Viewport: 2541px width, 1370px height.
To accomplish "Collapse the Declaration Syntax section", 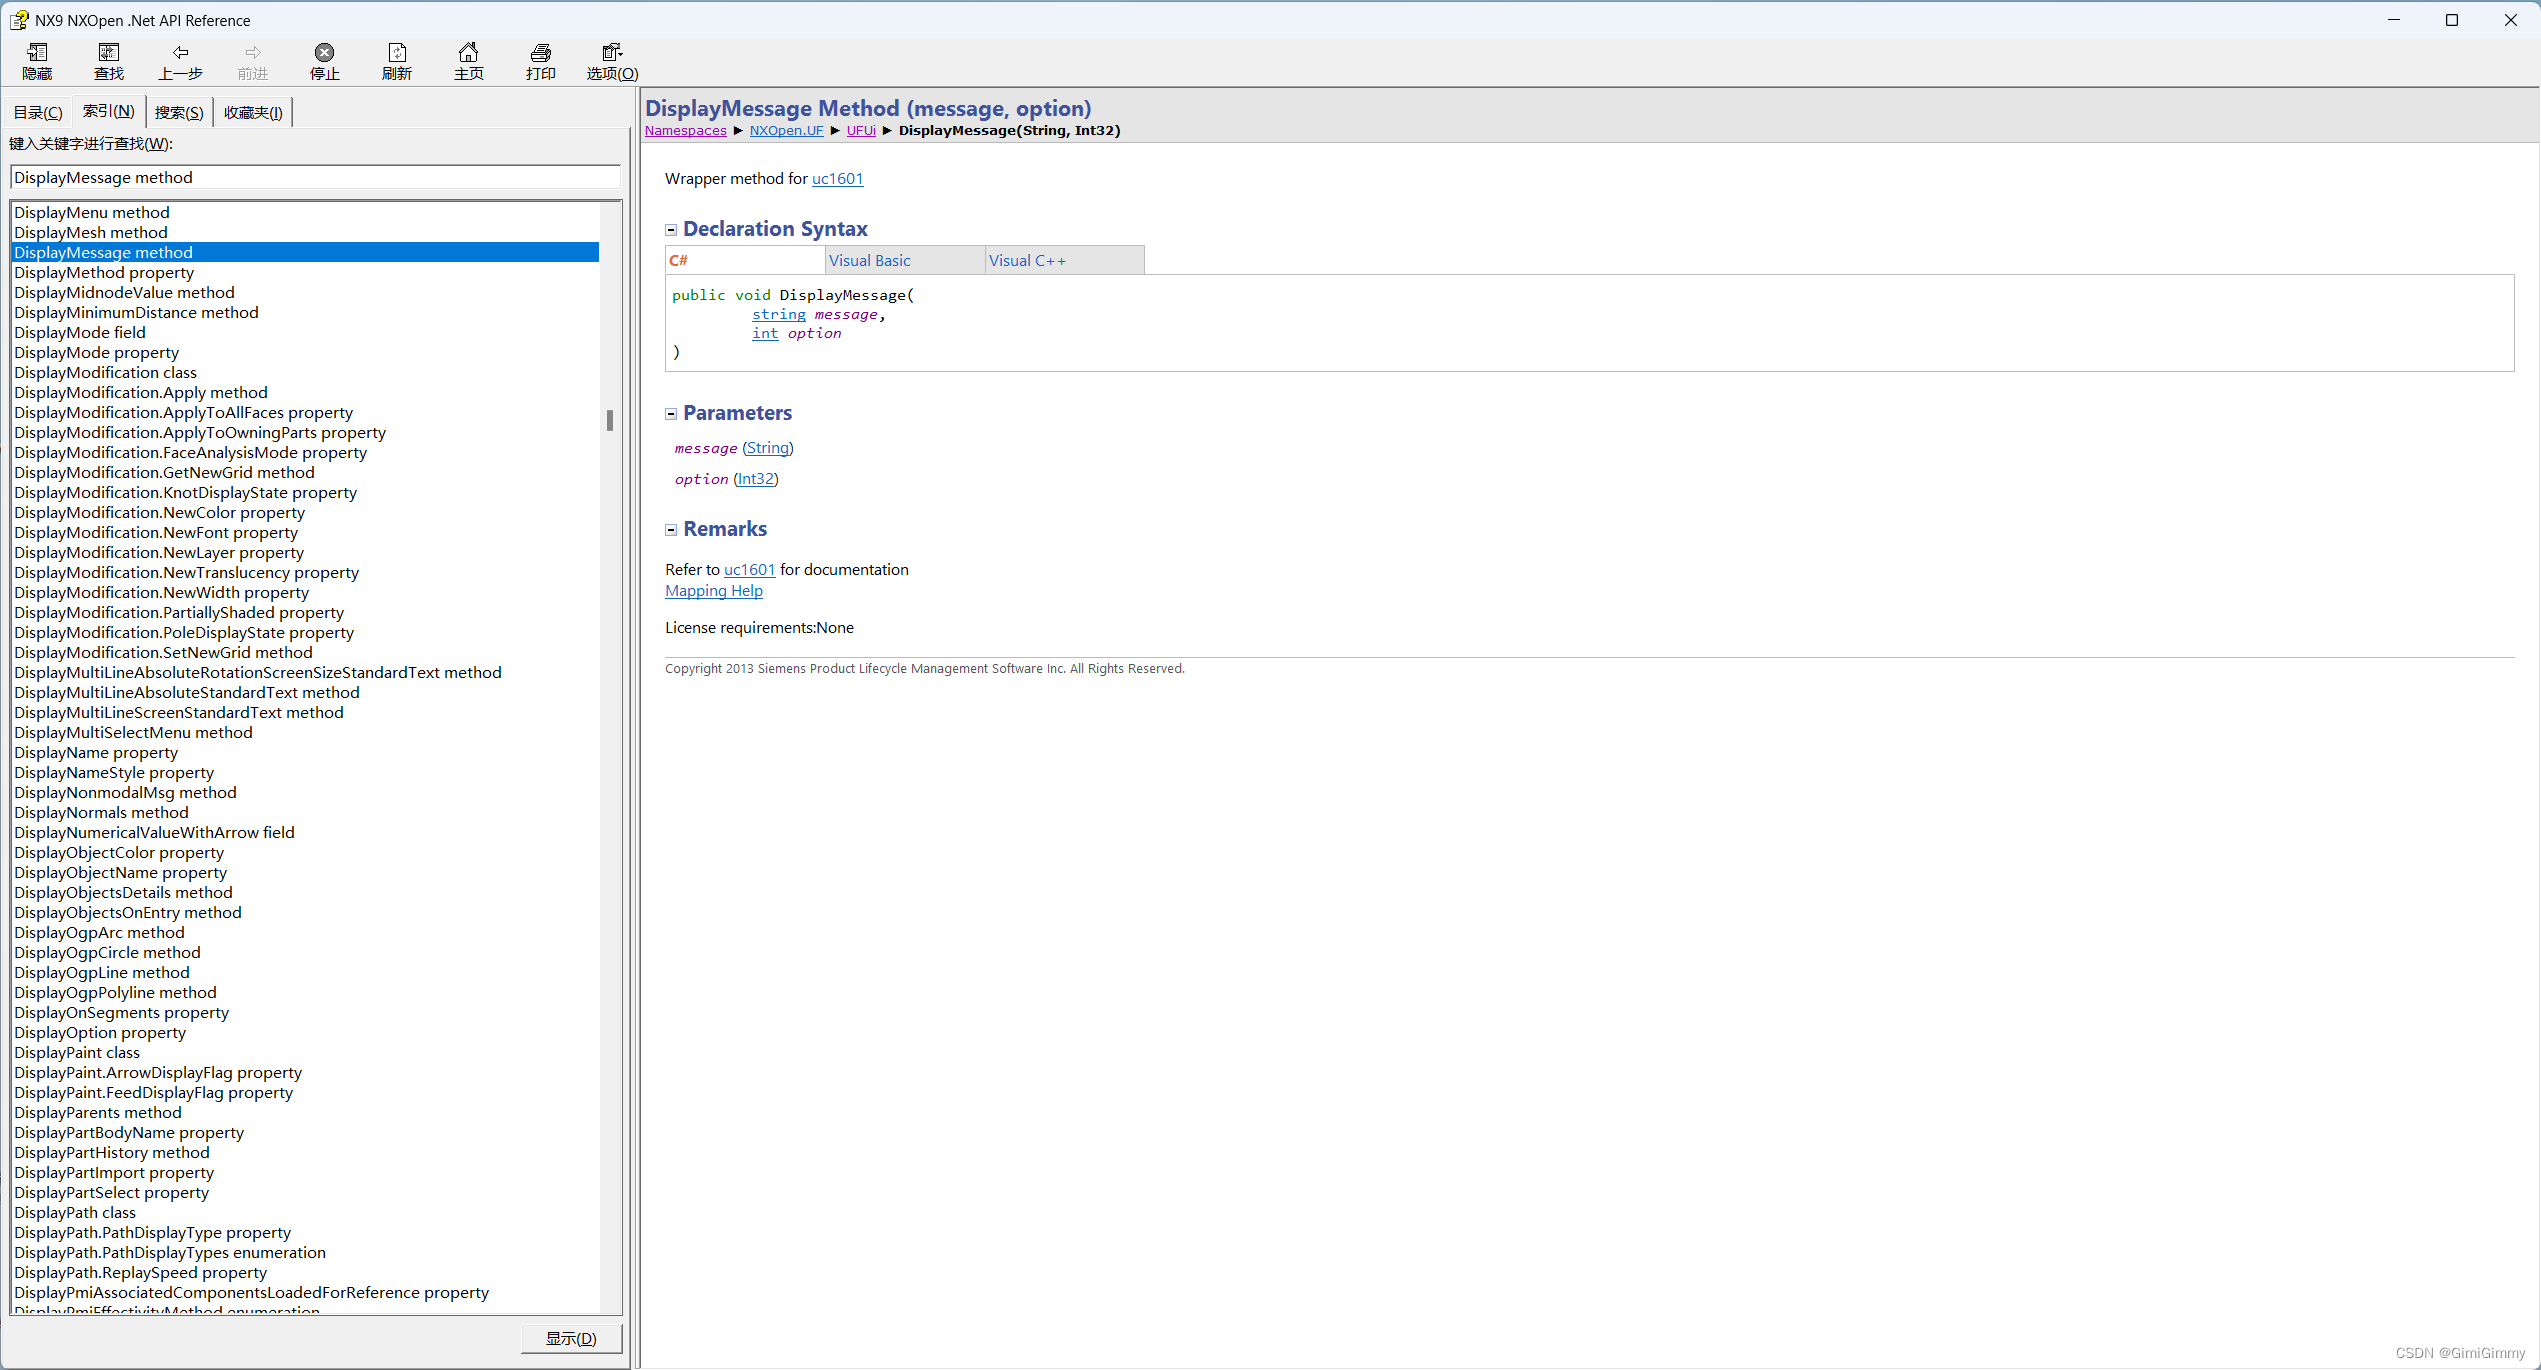I will click(x=671, y=230).
